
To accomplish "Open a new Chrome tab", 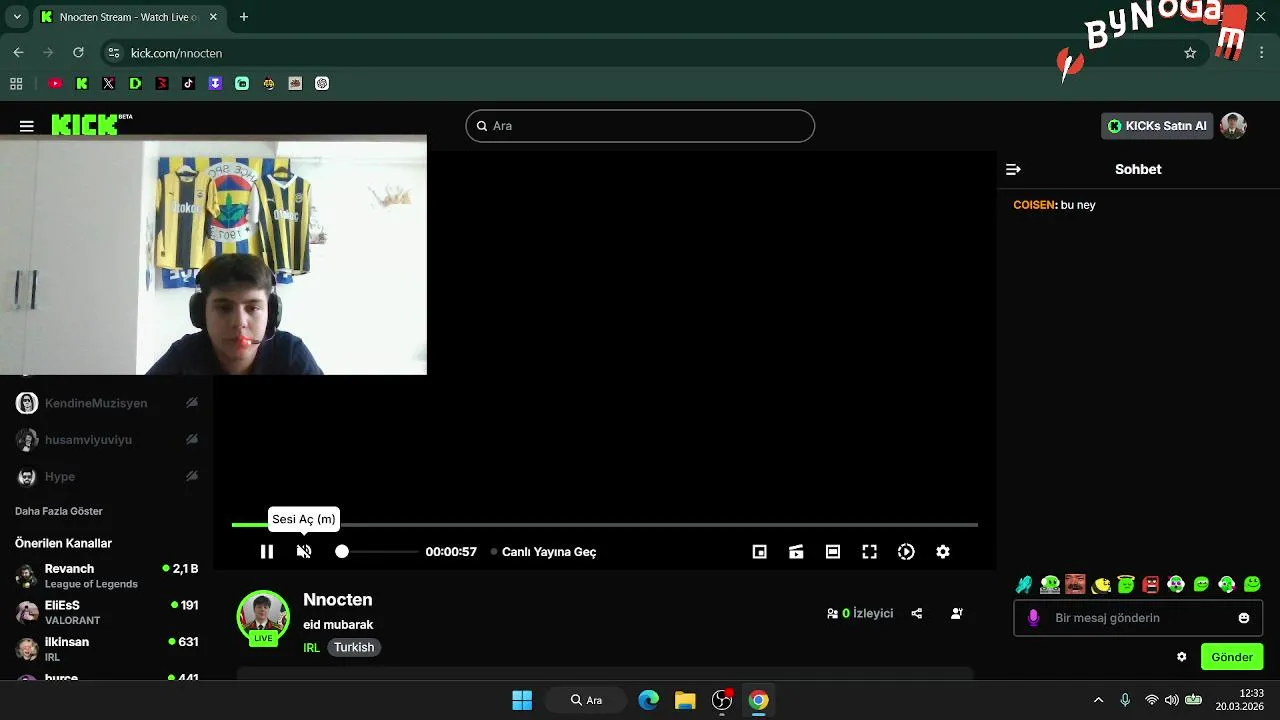I will coord(244,17).
